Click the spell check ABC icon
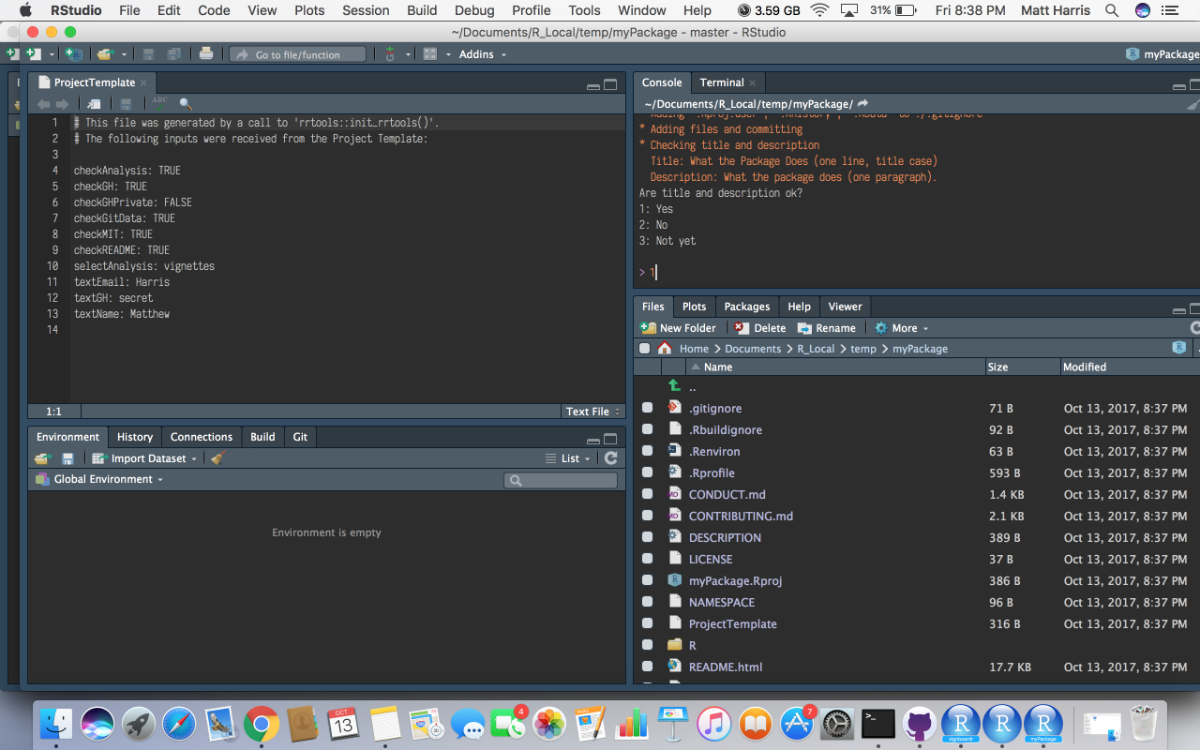The height and width of the screenshot is (750, 1200). point(159,103)
